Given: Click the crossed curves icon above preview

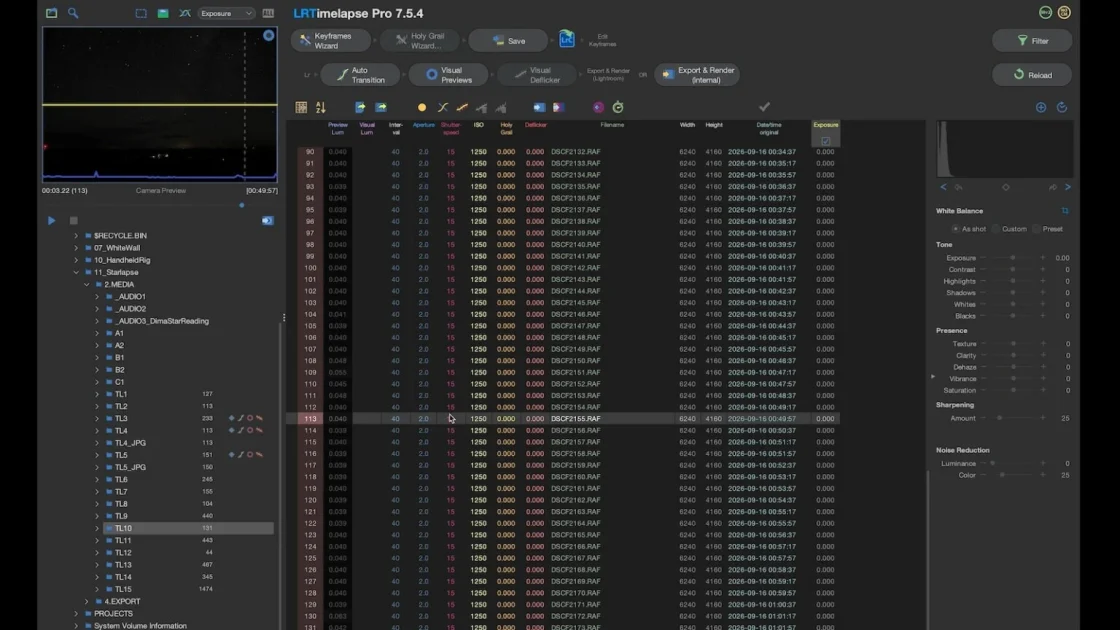Looking at the screenshot, I should pyautogui.click(x=184, y=13).
